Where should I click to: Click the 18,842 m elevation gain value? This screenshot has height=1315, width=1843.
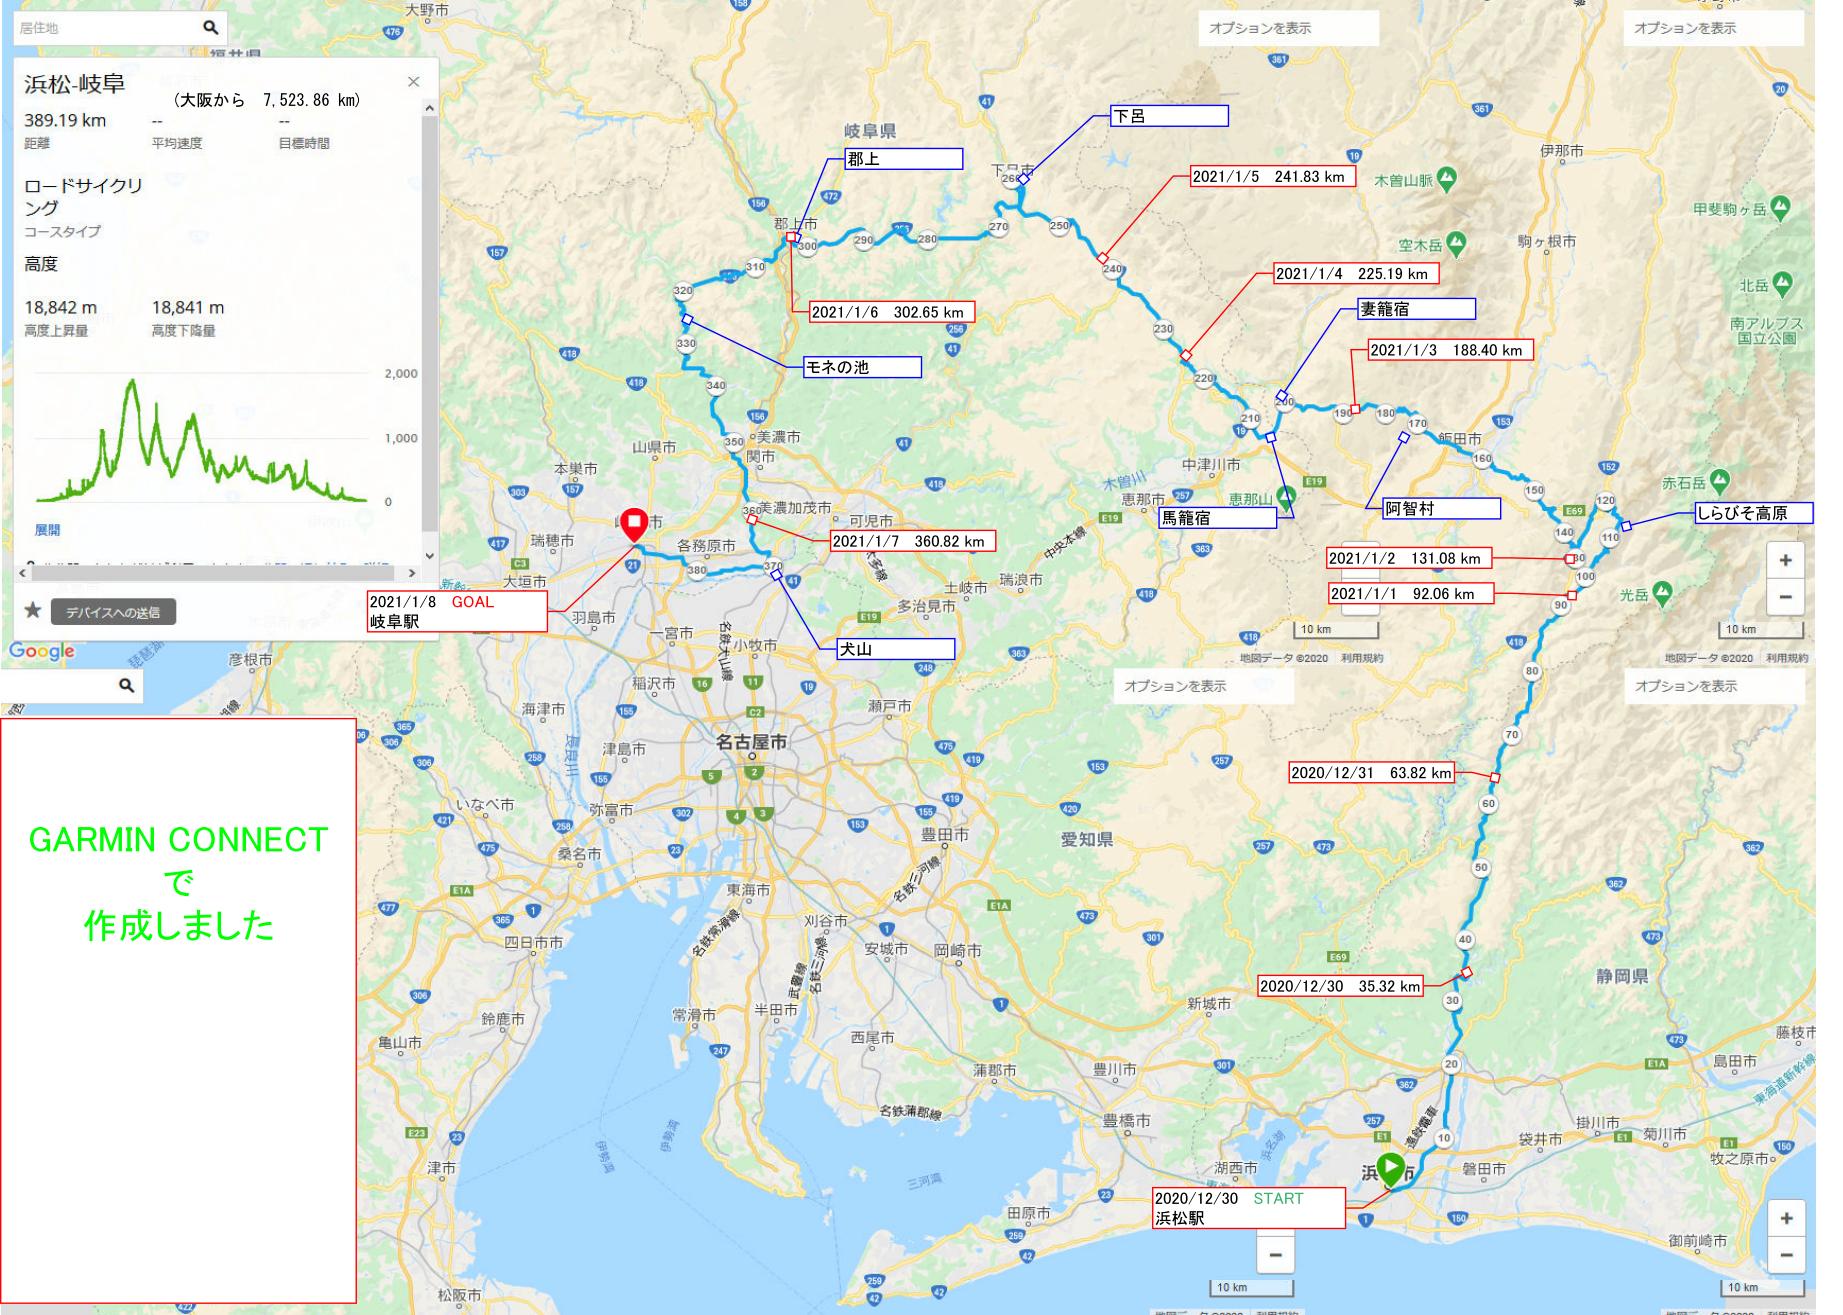[61, 308]
